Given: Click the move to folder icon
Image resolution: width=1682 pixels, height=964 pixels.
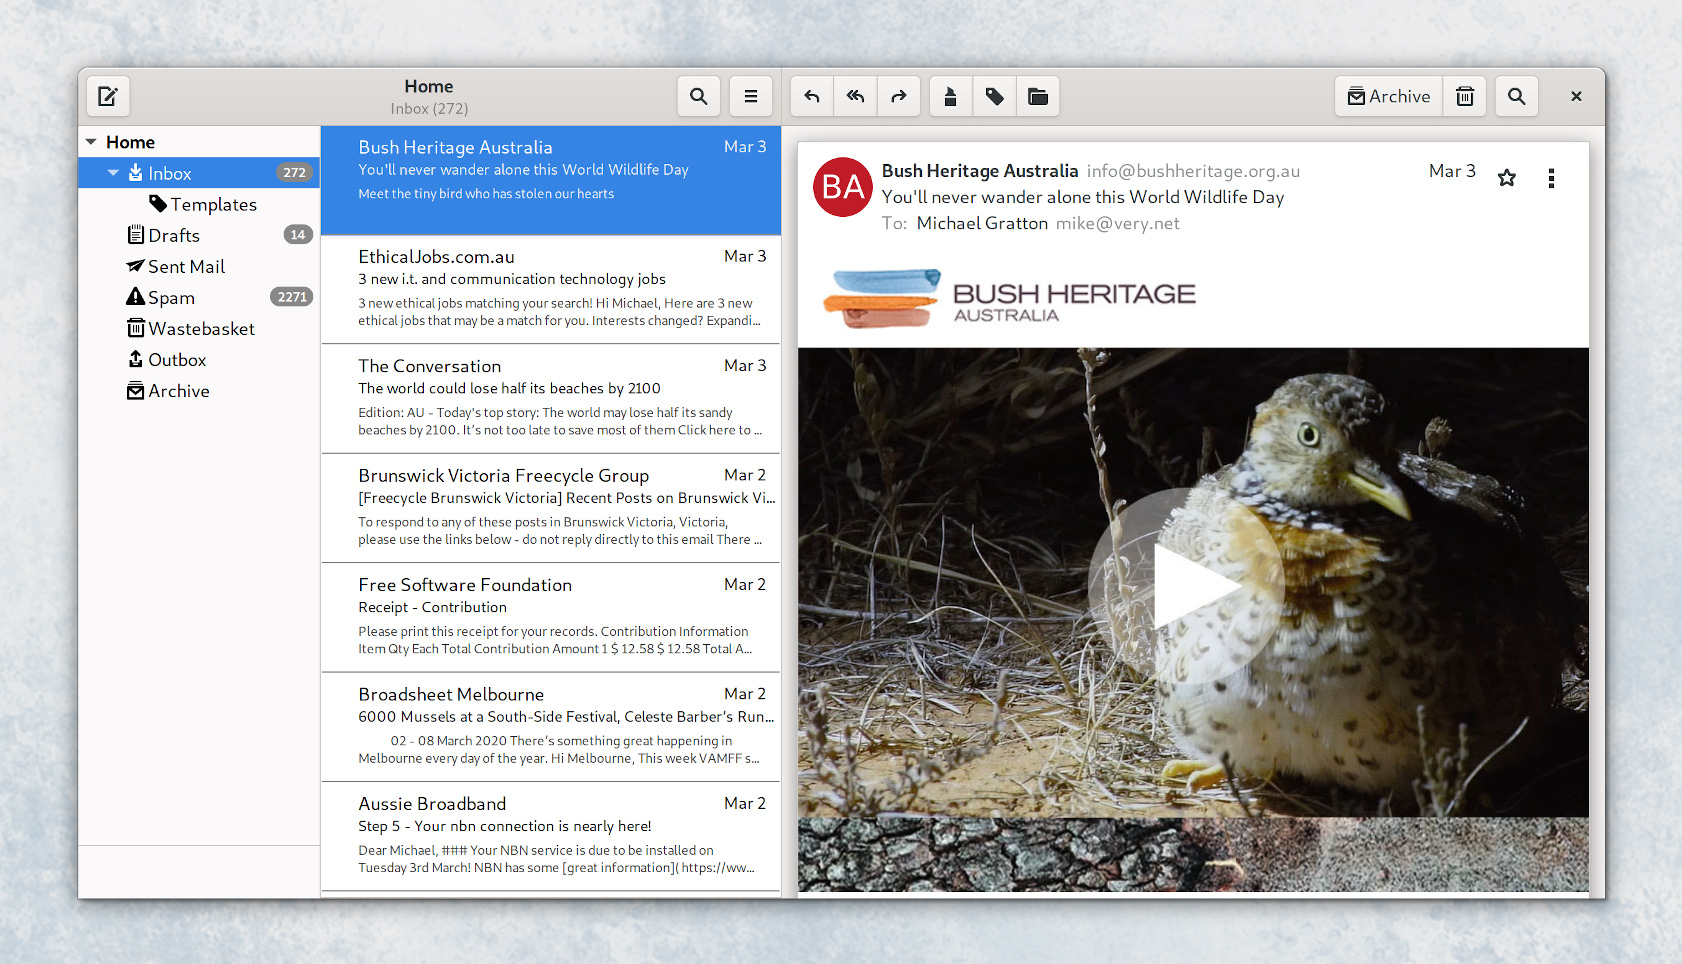Looking at the screenshot, I should [1038, 96].
